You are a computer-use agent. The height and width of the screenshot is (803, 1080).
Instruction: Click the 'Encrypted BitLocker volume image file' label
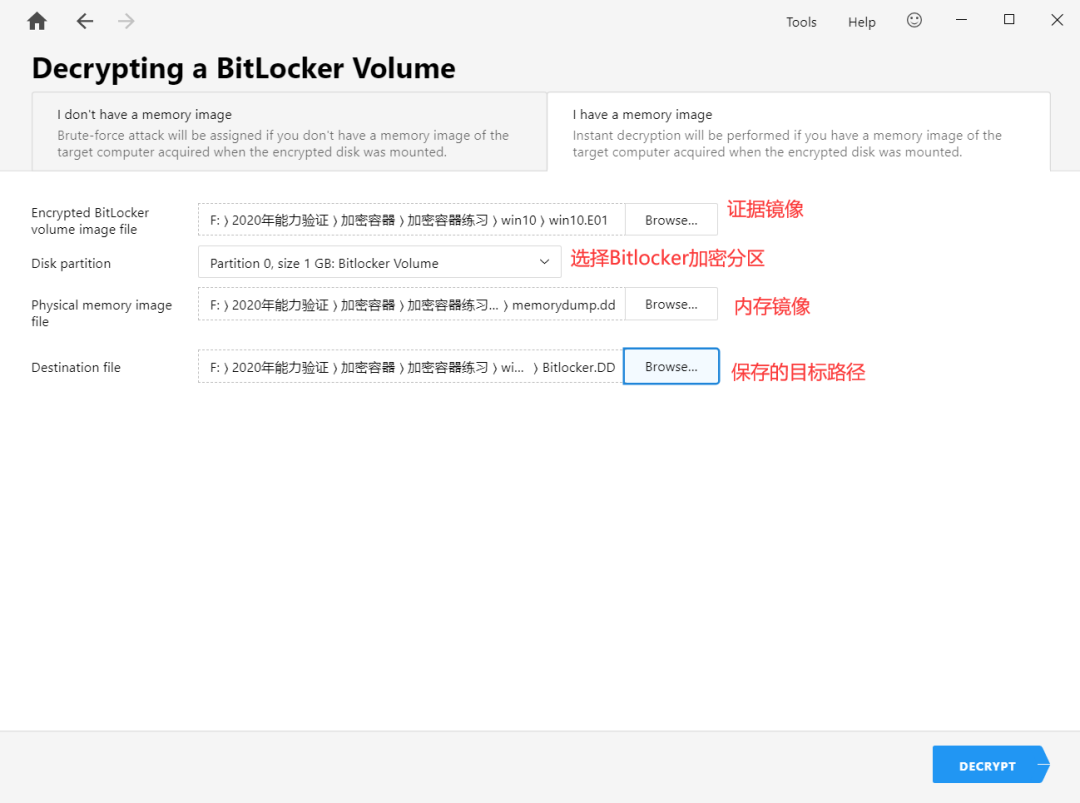pyautogui.click(x=90, y=220)
